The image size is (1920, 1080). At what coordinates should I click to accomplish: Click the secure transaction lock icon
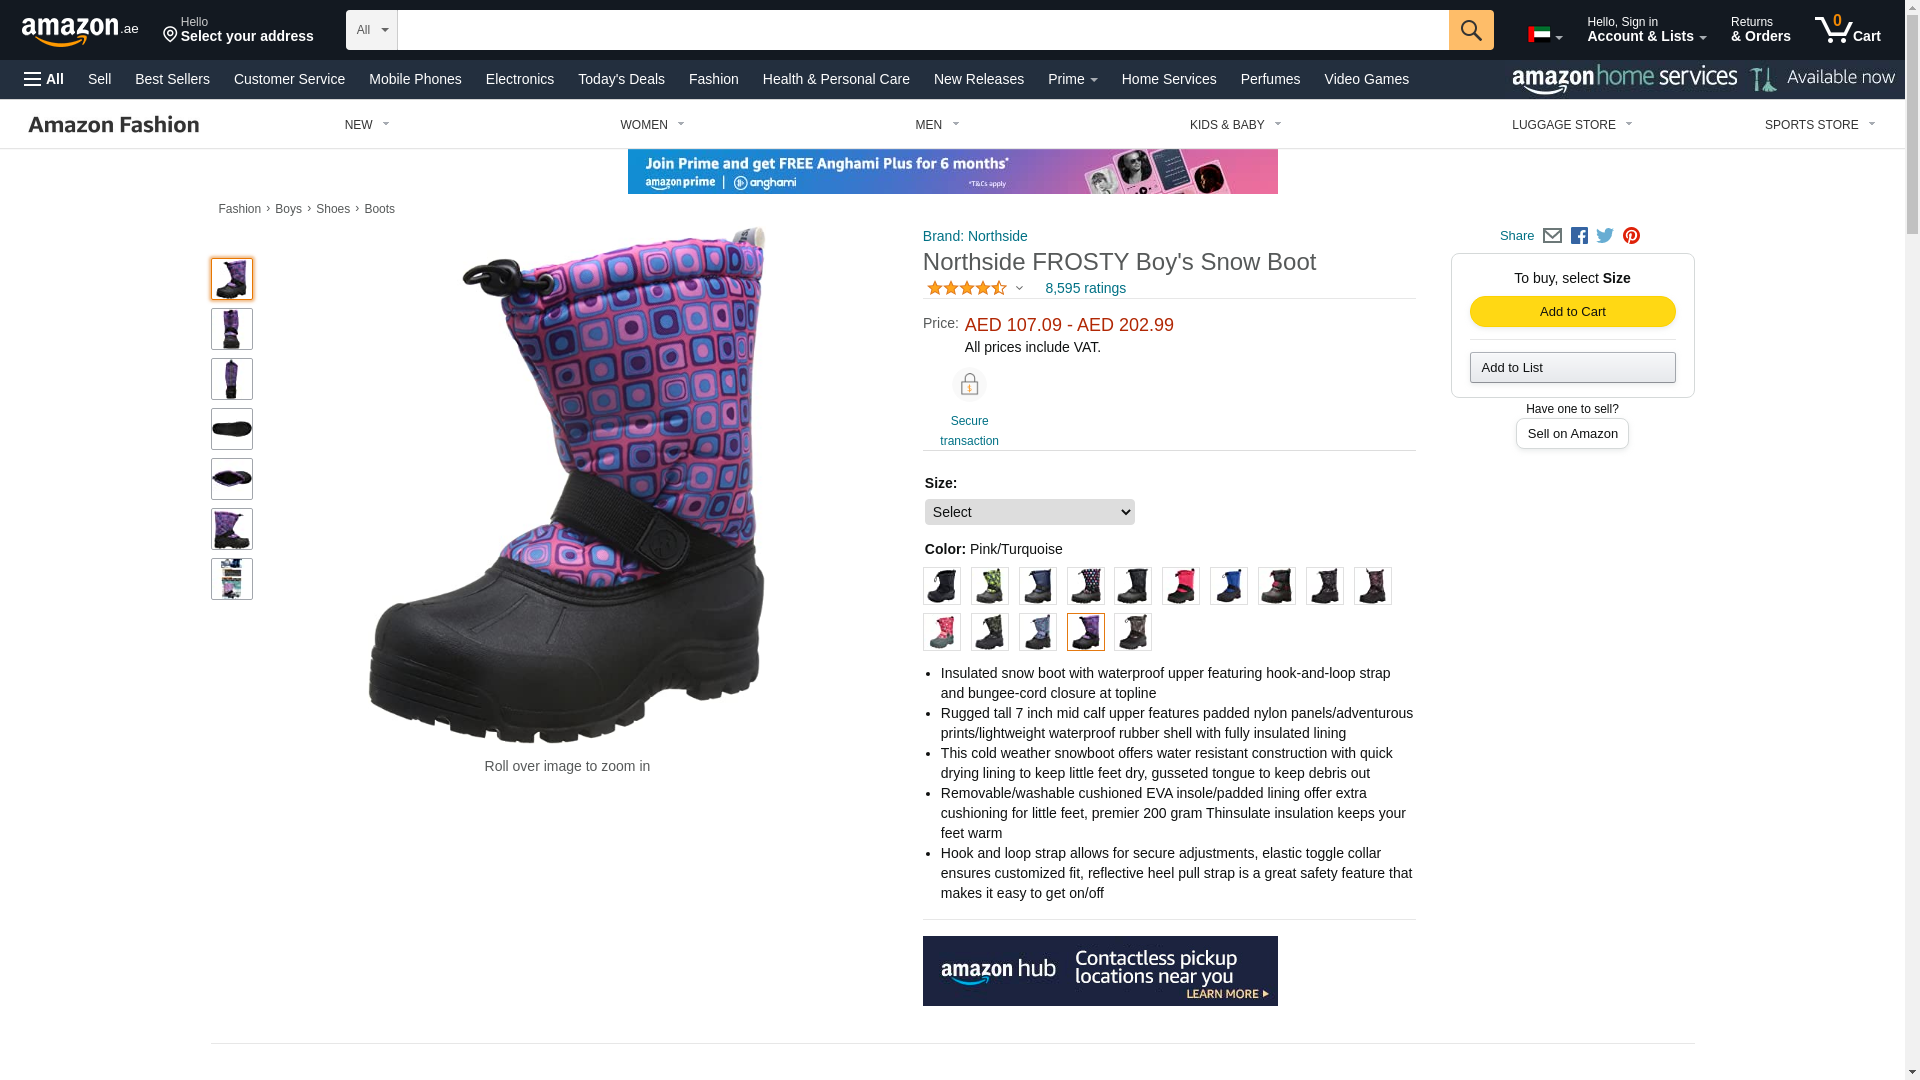coord(969,385)
